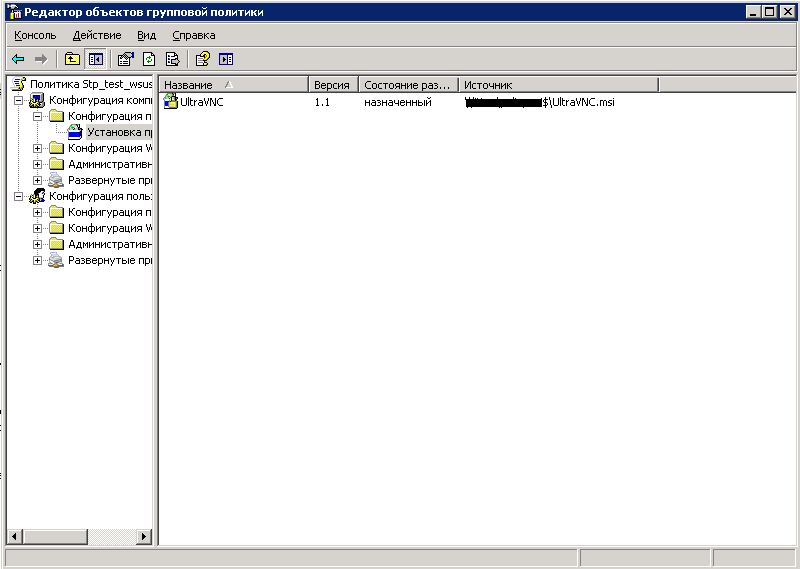Screen dimensions: 800x569
Task: Close the group policy editor window
Action: tap(788, 12)
